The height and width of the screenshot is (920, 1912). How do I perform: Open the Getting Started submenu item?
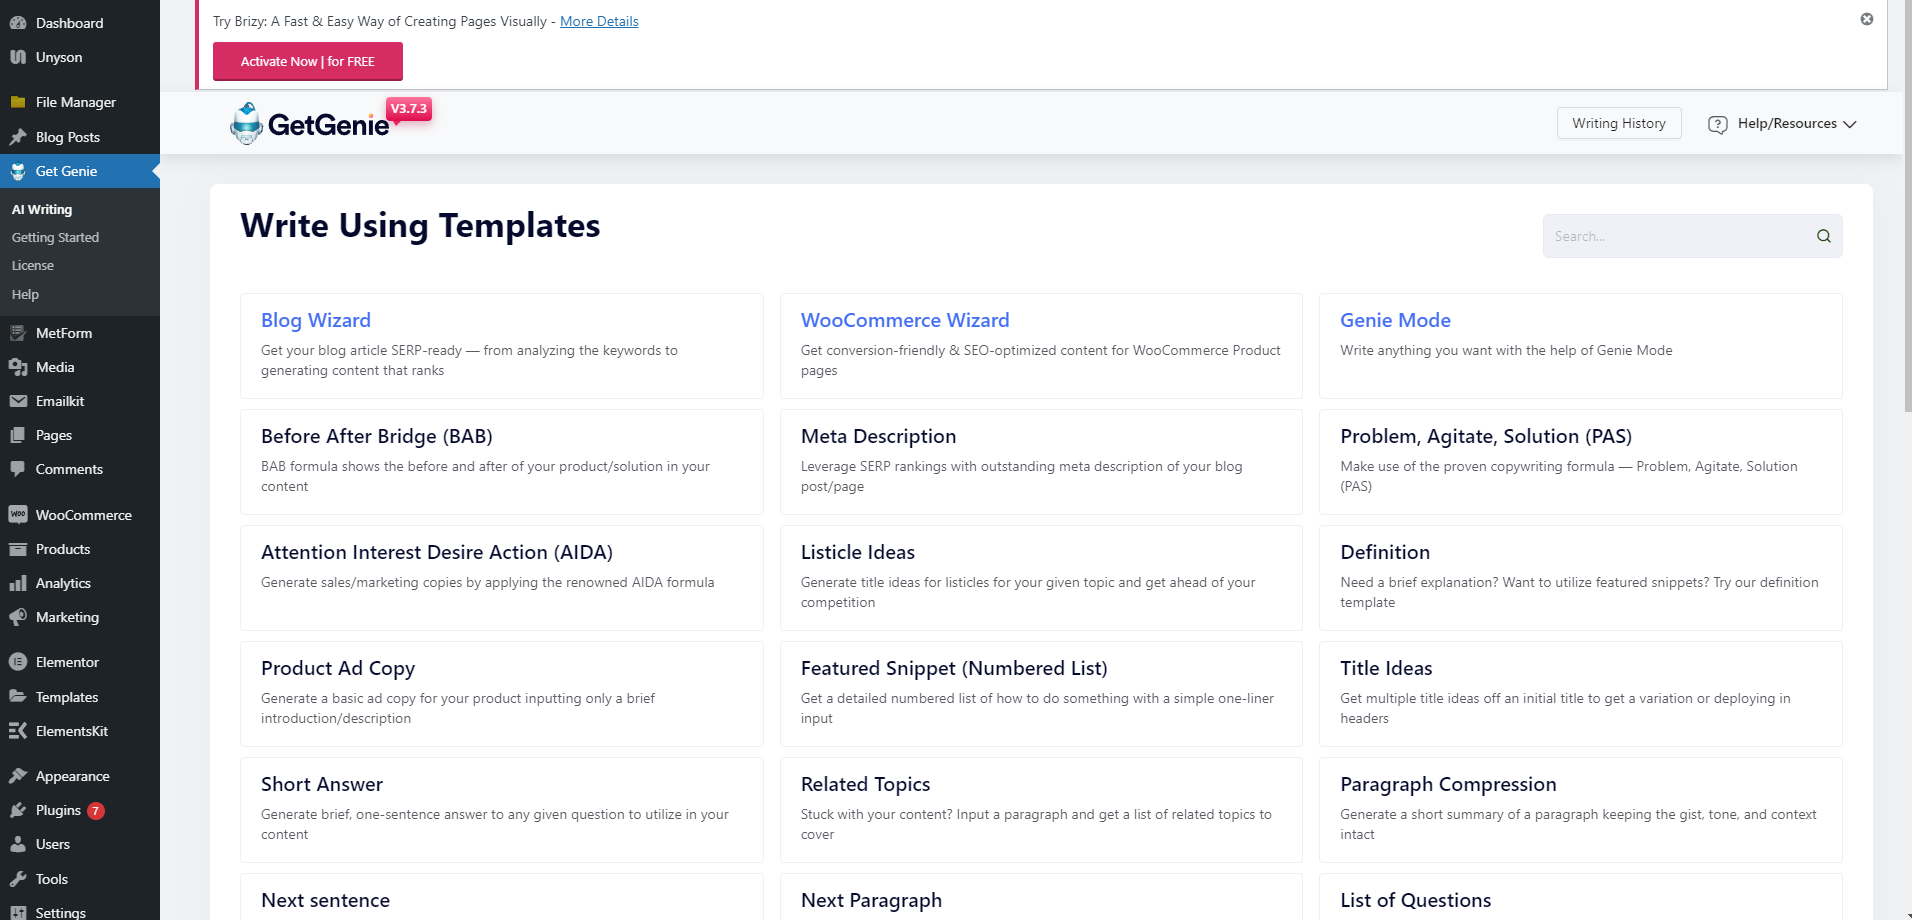(x=55, y=237)
